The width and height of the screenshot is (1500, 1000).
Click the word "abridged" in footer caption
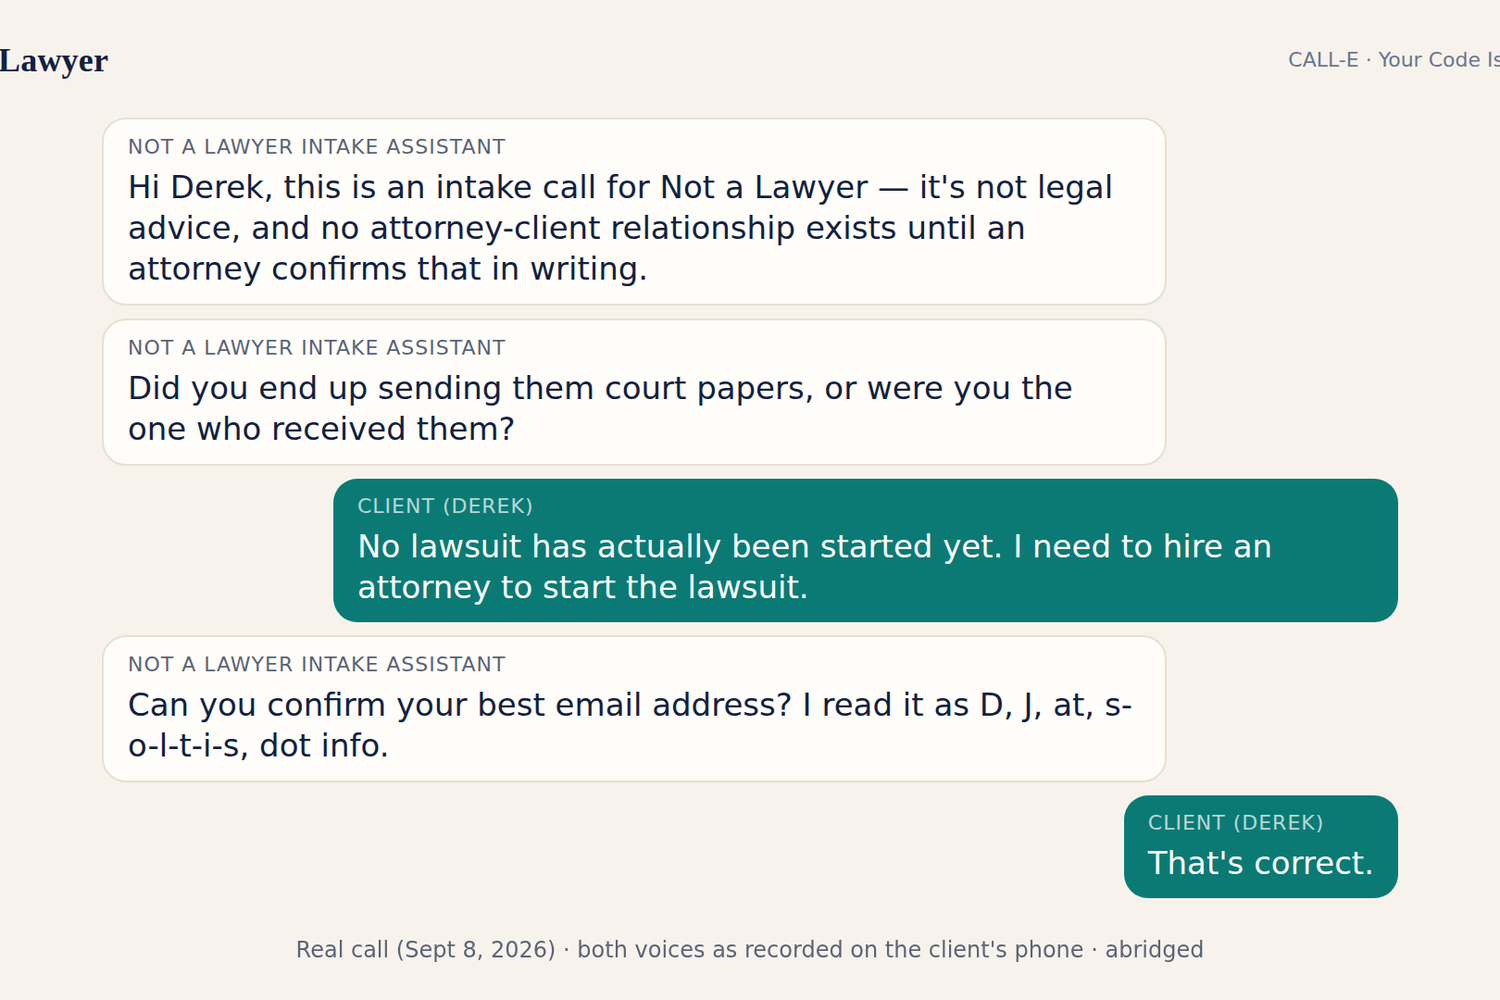tap(1154, 949)
